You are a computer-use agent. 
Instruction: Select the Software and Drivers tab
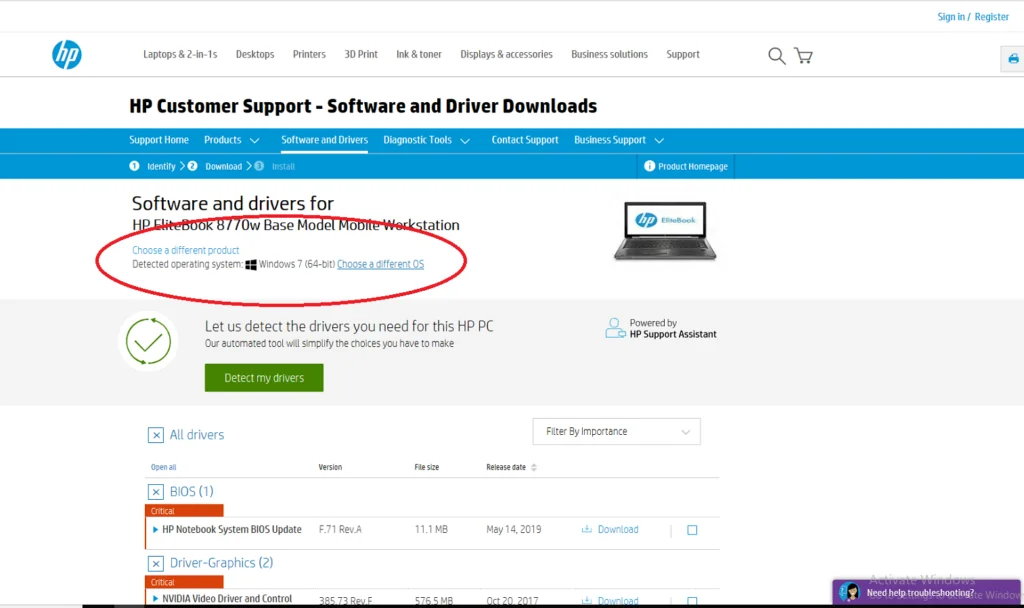click(324, 140)
